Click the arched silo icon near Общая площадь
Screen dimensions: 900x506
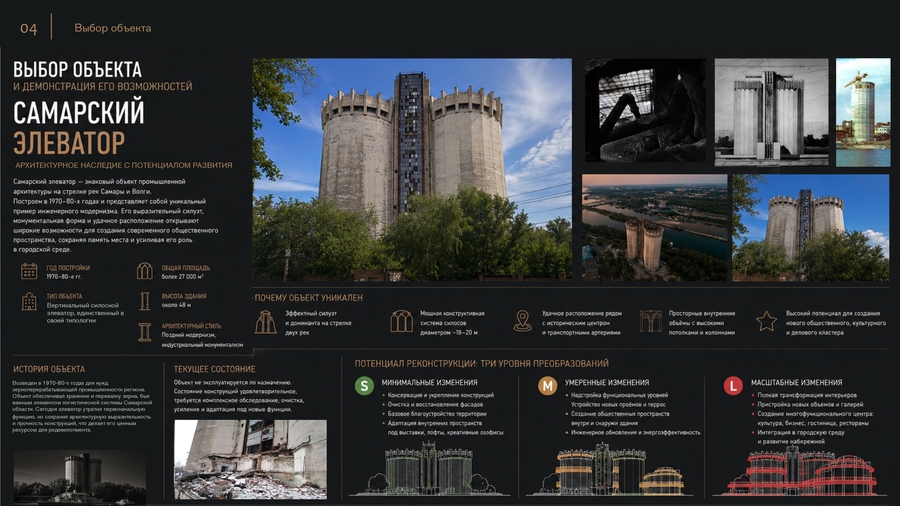pos(145,271)
